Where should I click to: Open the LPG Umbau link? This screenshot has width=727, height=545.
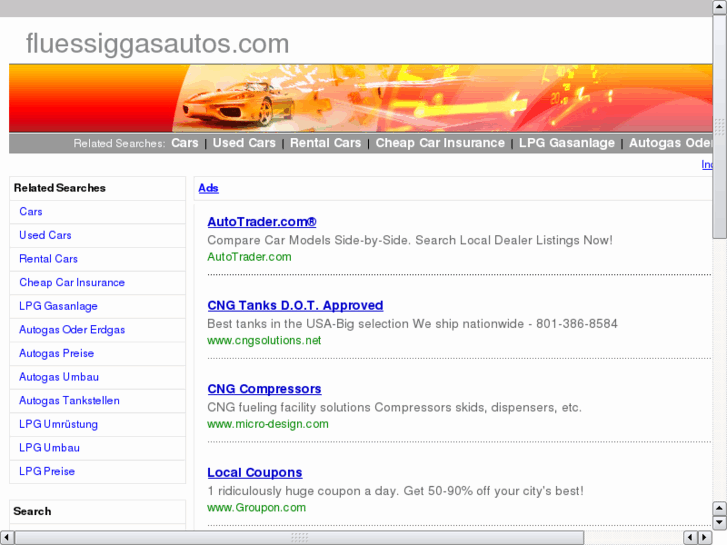point(49,448)
